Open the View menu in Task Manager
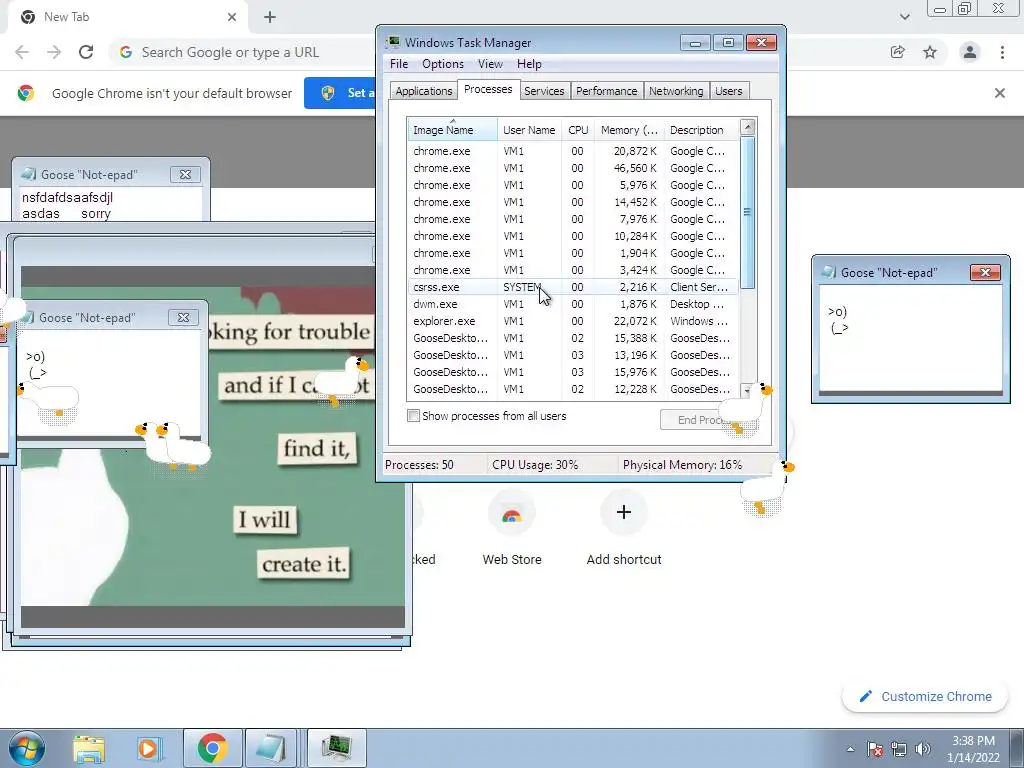This screenshot has width=1024, height=768. tap(490, 64)
